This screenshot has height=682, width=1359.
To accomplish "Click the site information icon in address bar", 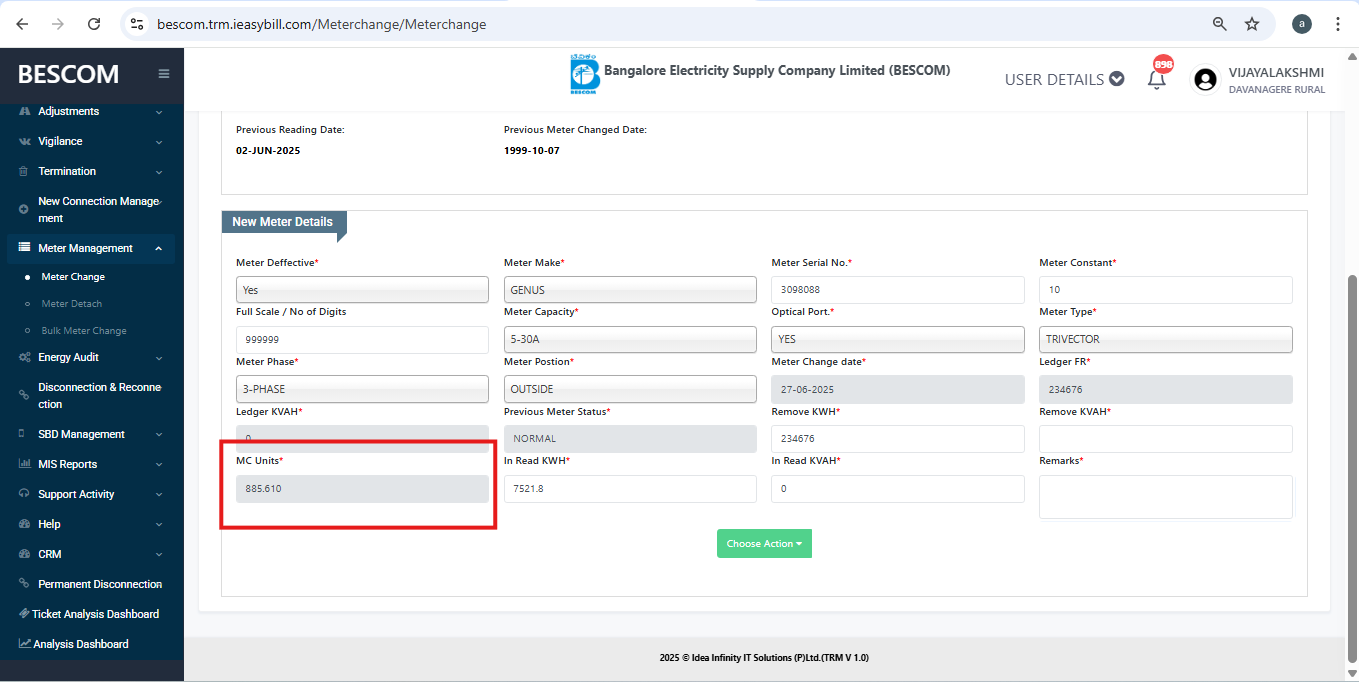I will tap(138, 24).
